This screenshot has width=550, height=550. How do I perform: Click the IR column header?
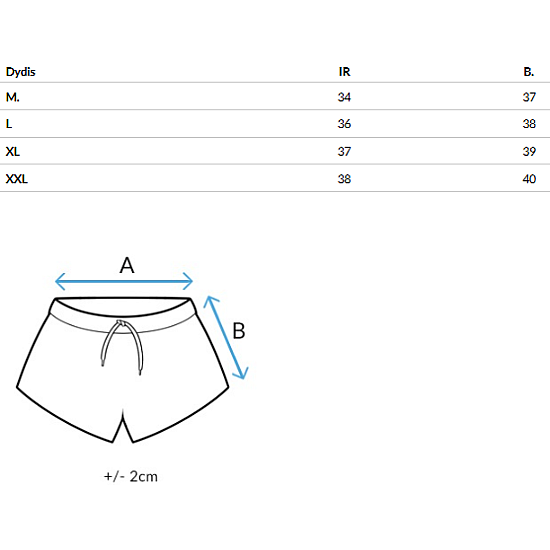pos(344,72)
